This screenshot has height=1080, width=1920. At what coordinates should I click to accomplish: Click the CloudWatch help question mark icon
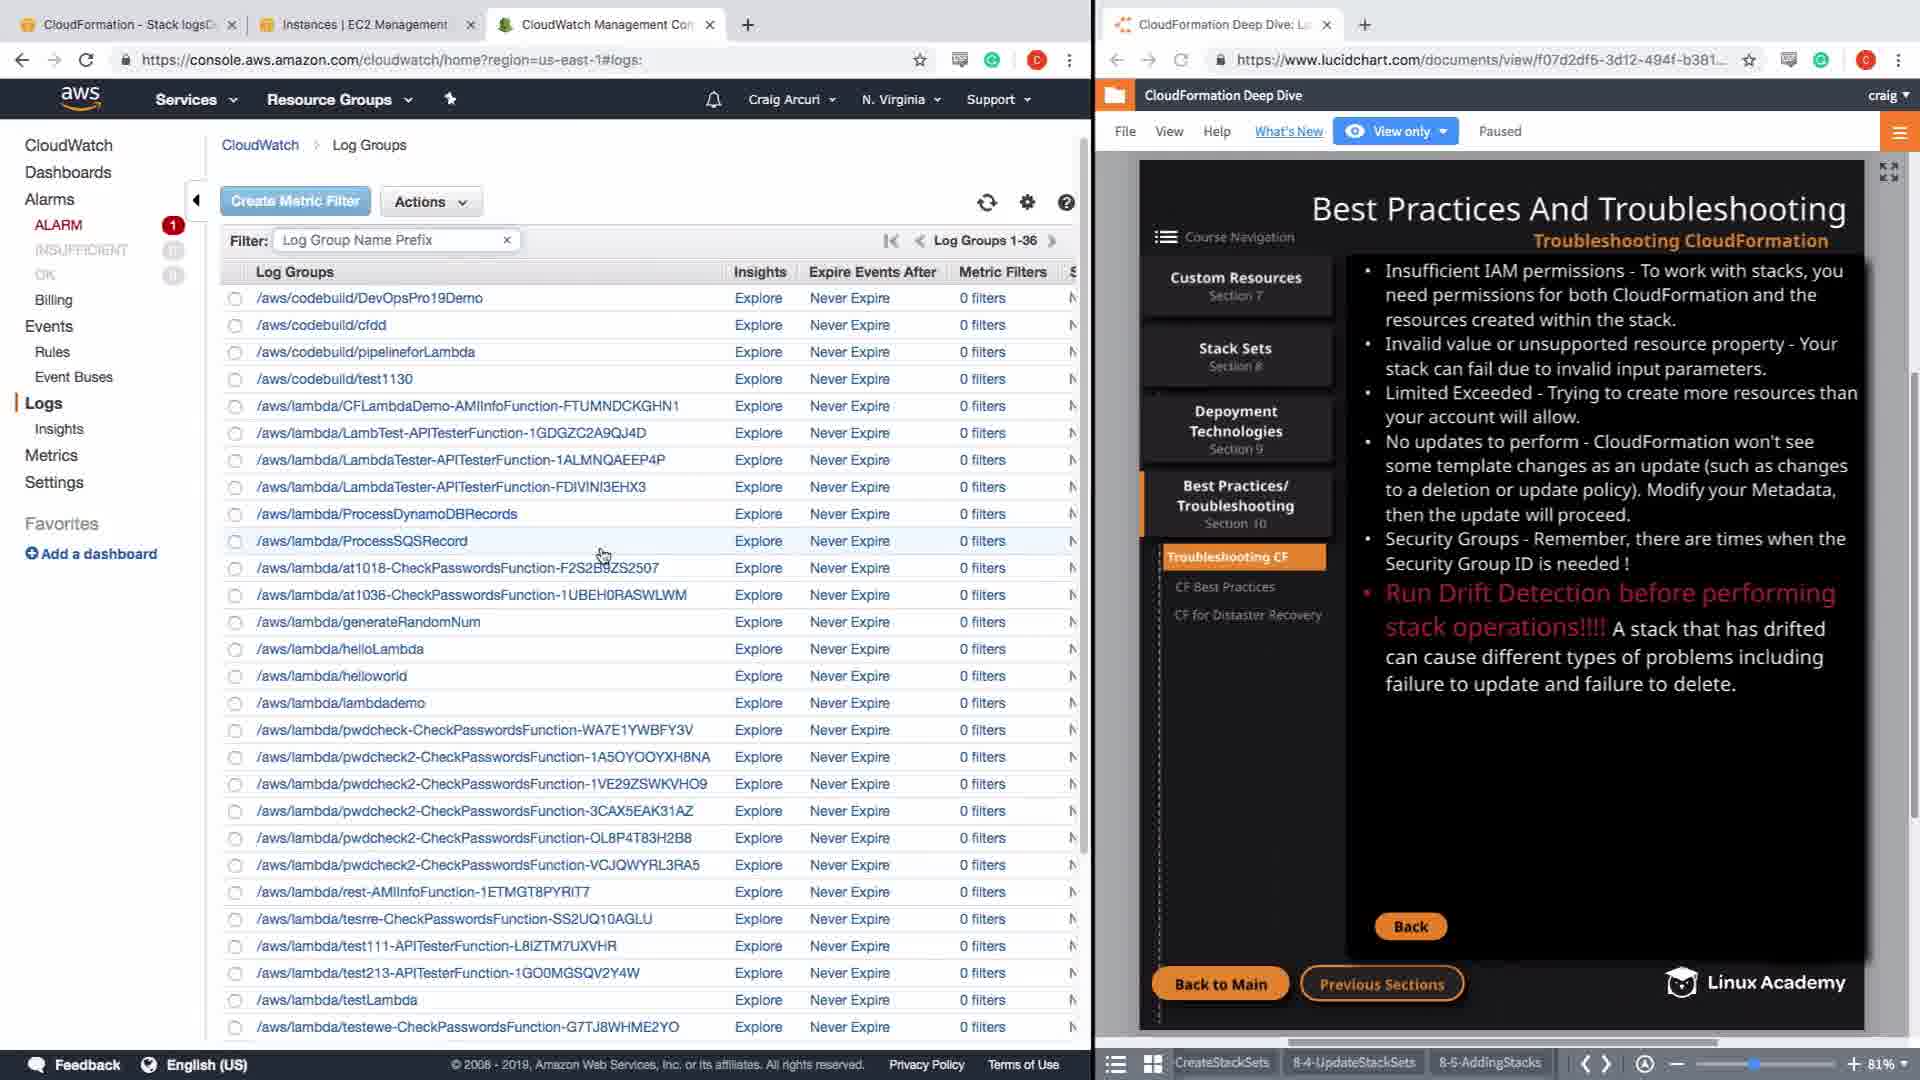coord(1066,203)
